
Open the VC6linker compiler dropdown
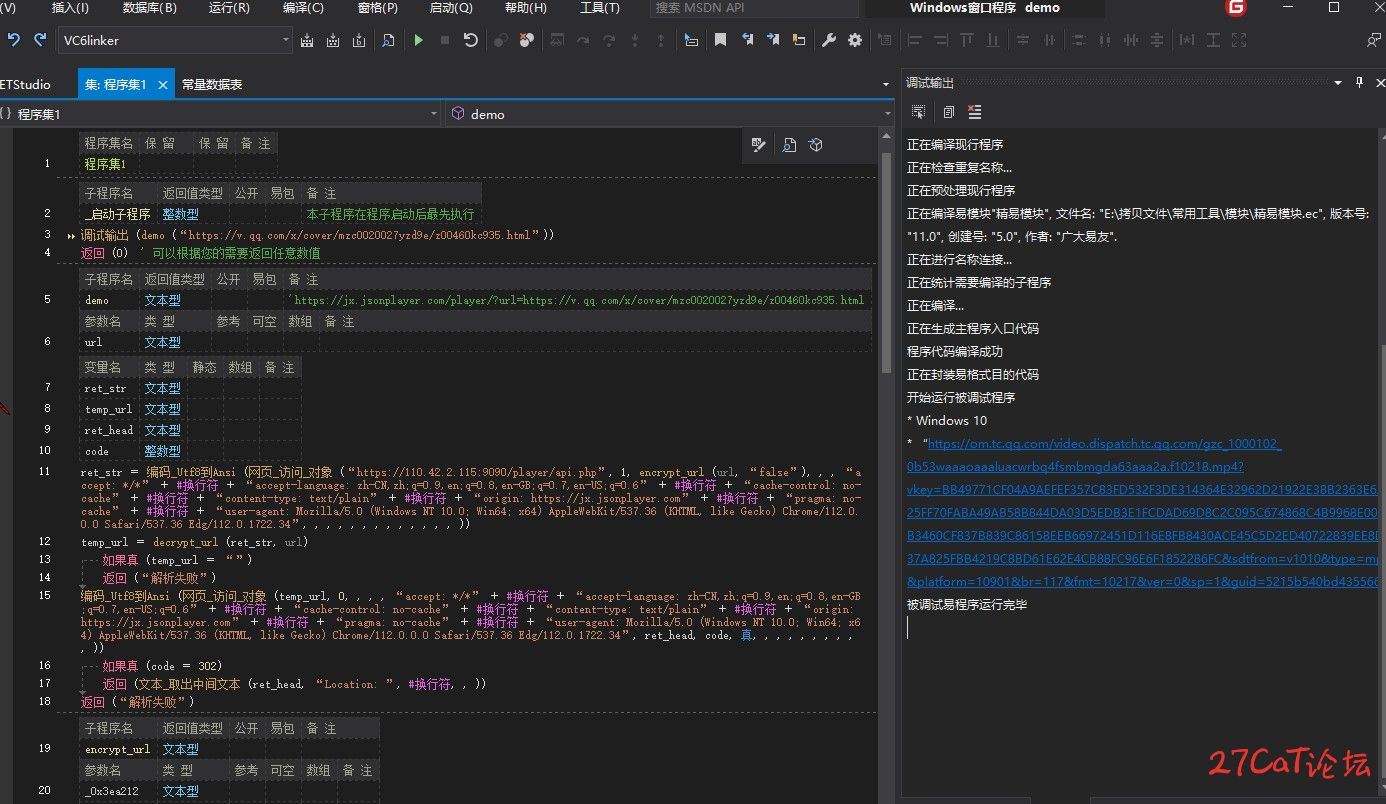286,41
